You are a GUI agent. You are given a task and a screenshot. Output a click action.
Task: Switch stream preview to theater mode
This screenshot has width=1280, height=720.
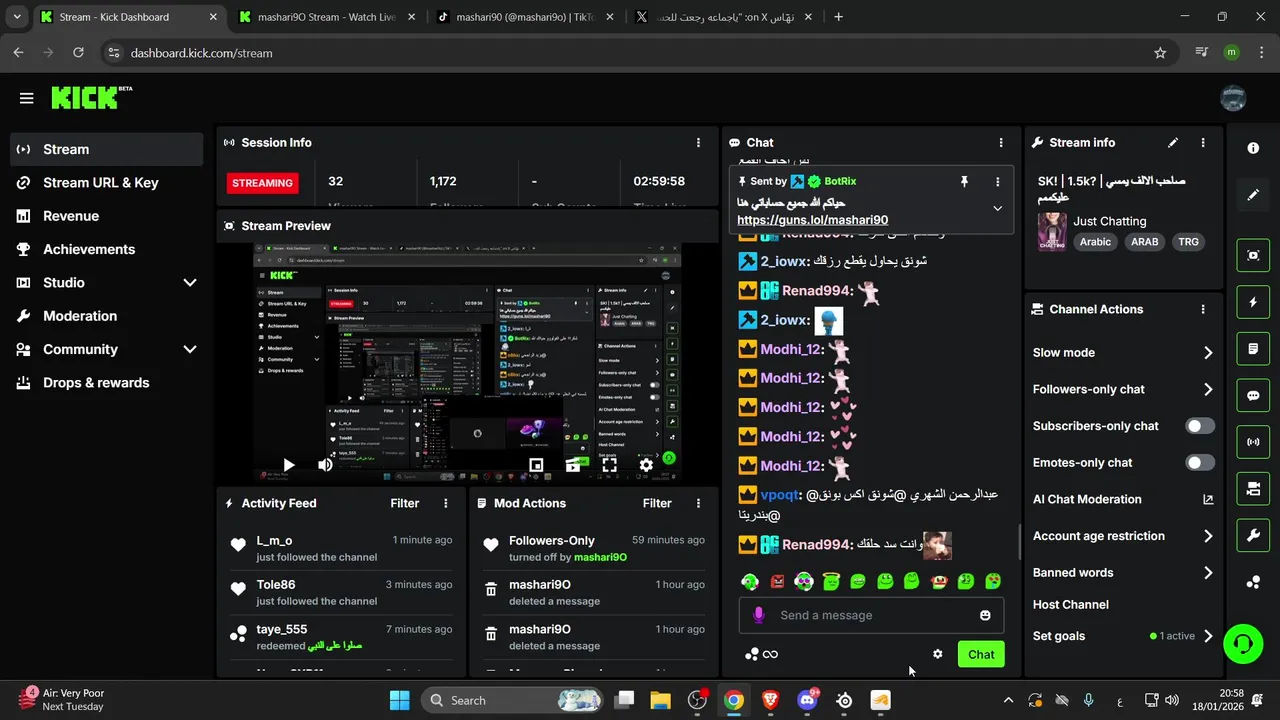[x=573, y=465]
